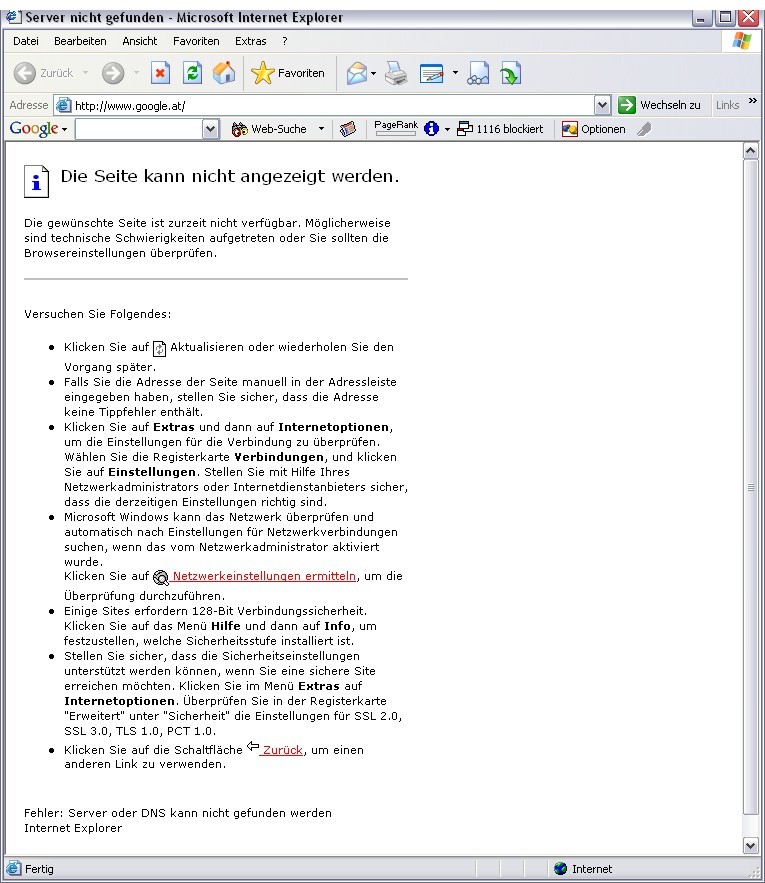Print the page with the printer icon

[x=396, y=73]
